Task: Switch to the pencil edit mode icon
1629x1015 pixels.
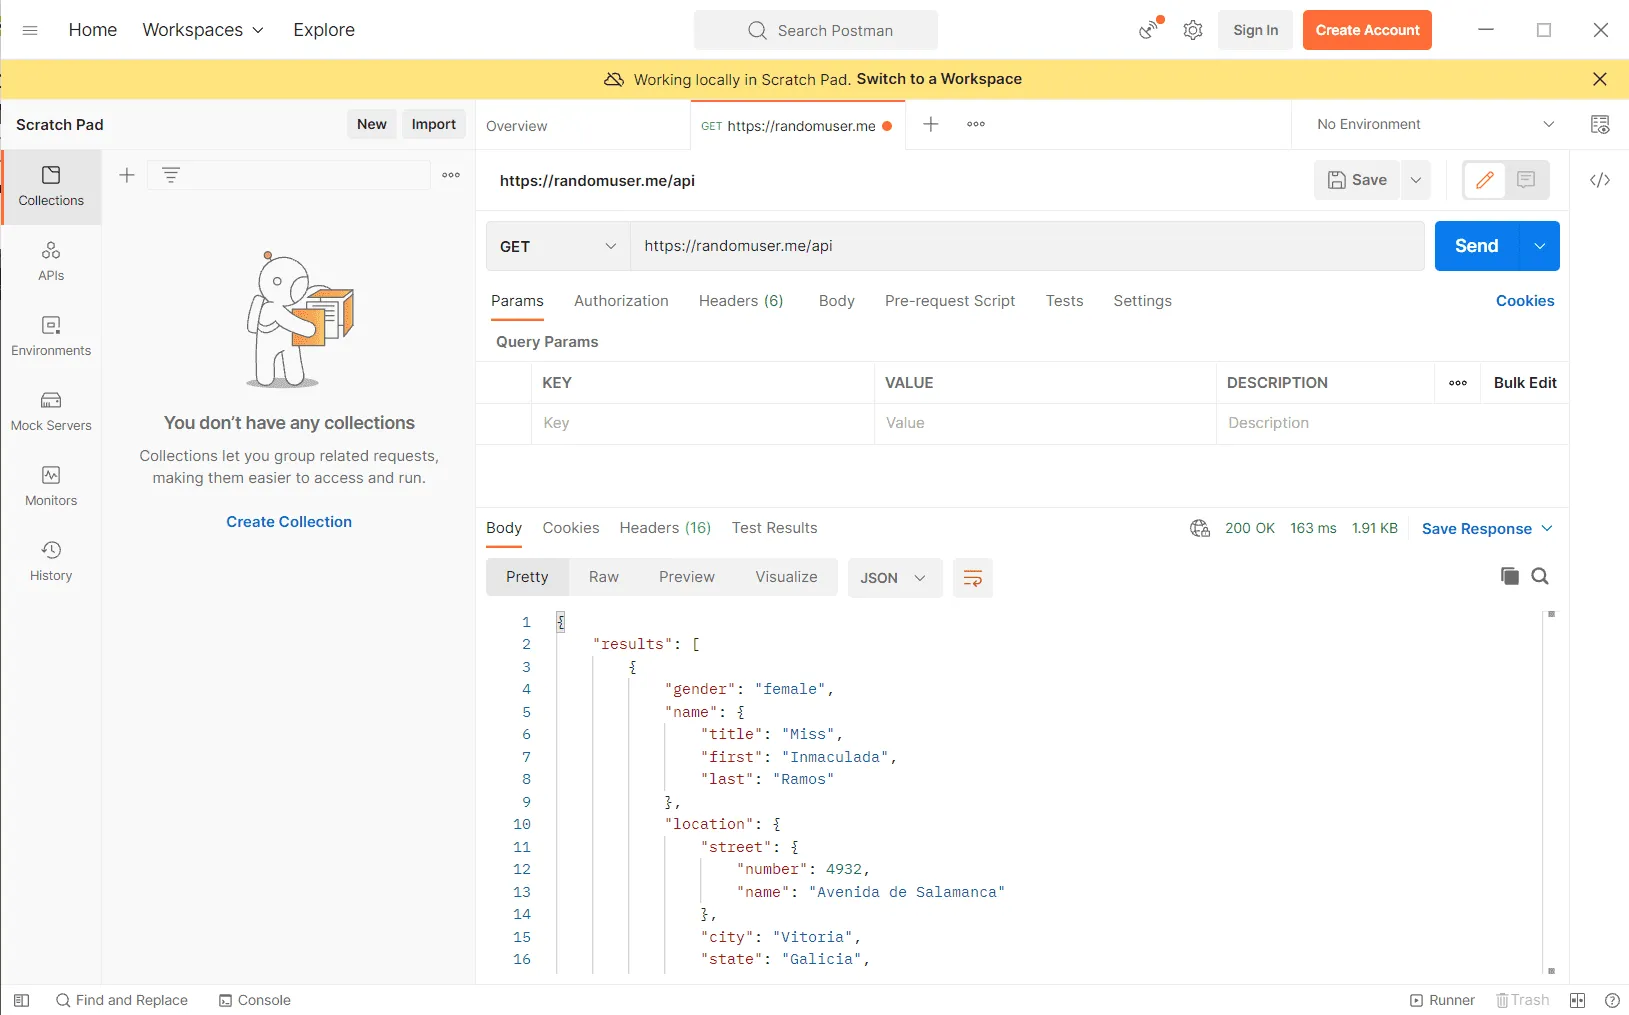Action: coord(1485,180)
